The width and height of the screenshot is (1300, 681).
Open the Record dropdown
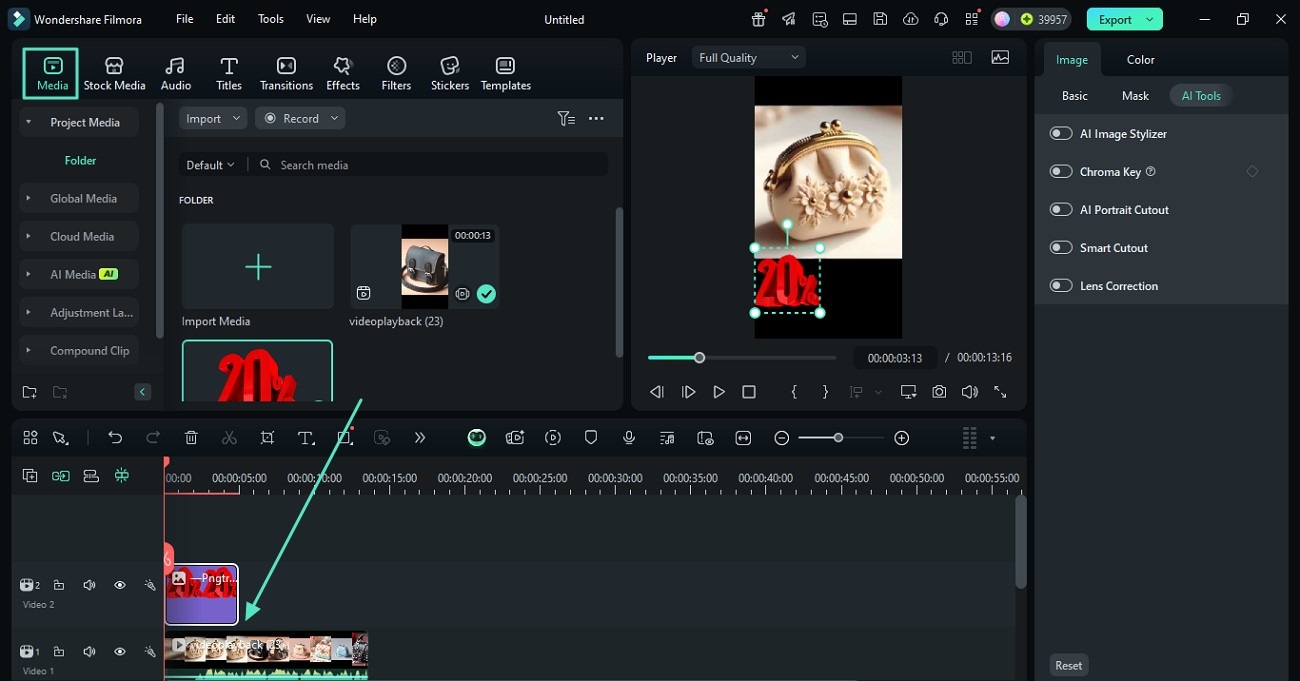tap(300, 118)
